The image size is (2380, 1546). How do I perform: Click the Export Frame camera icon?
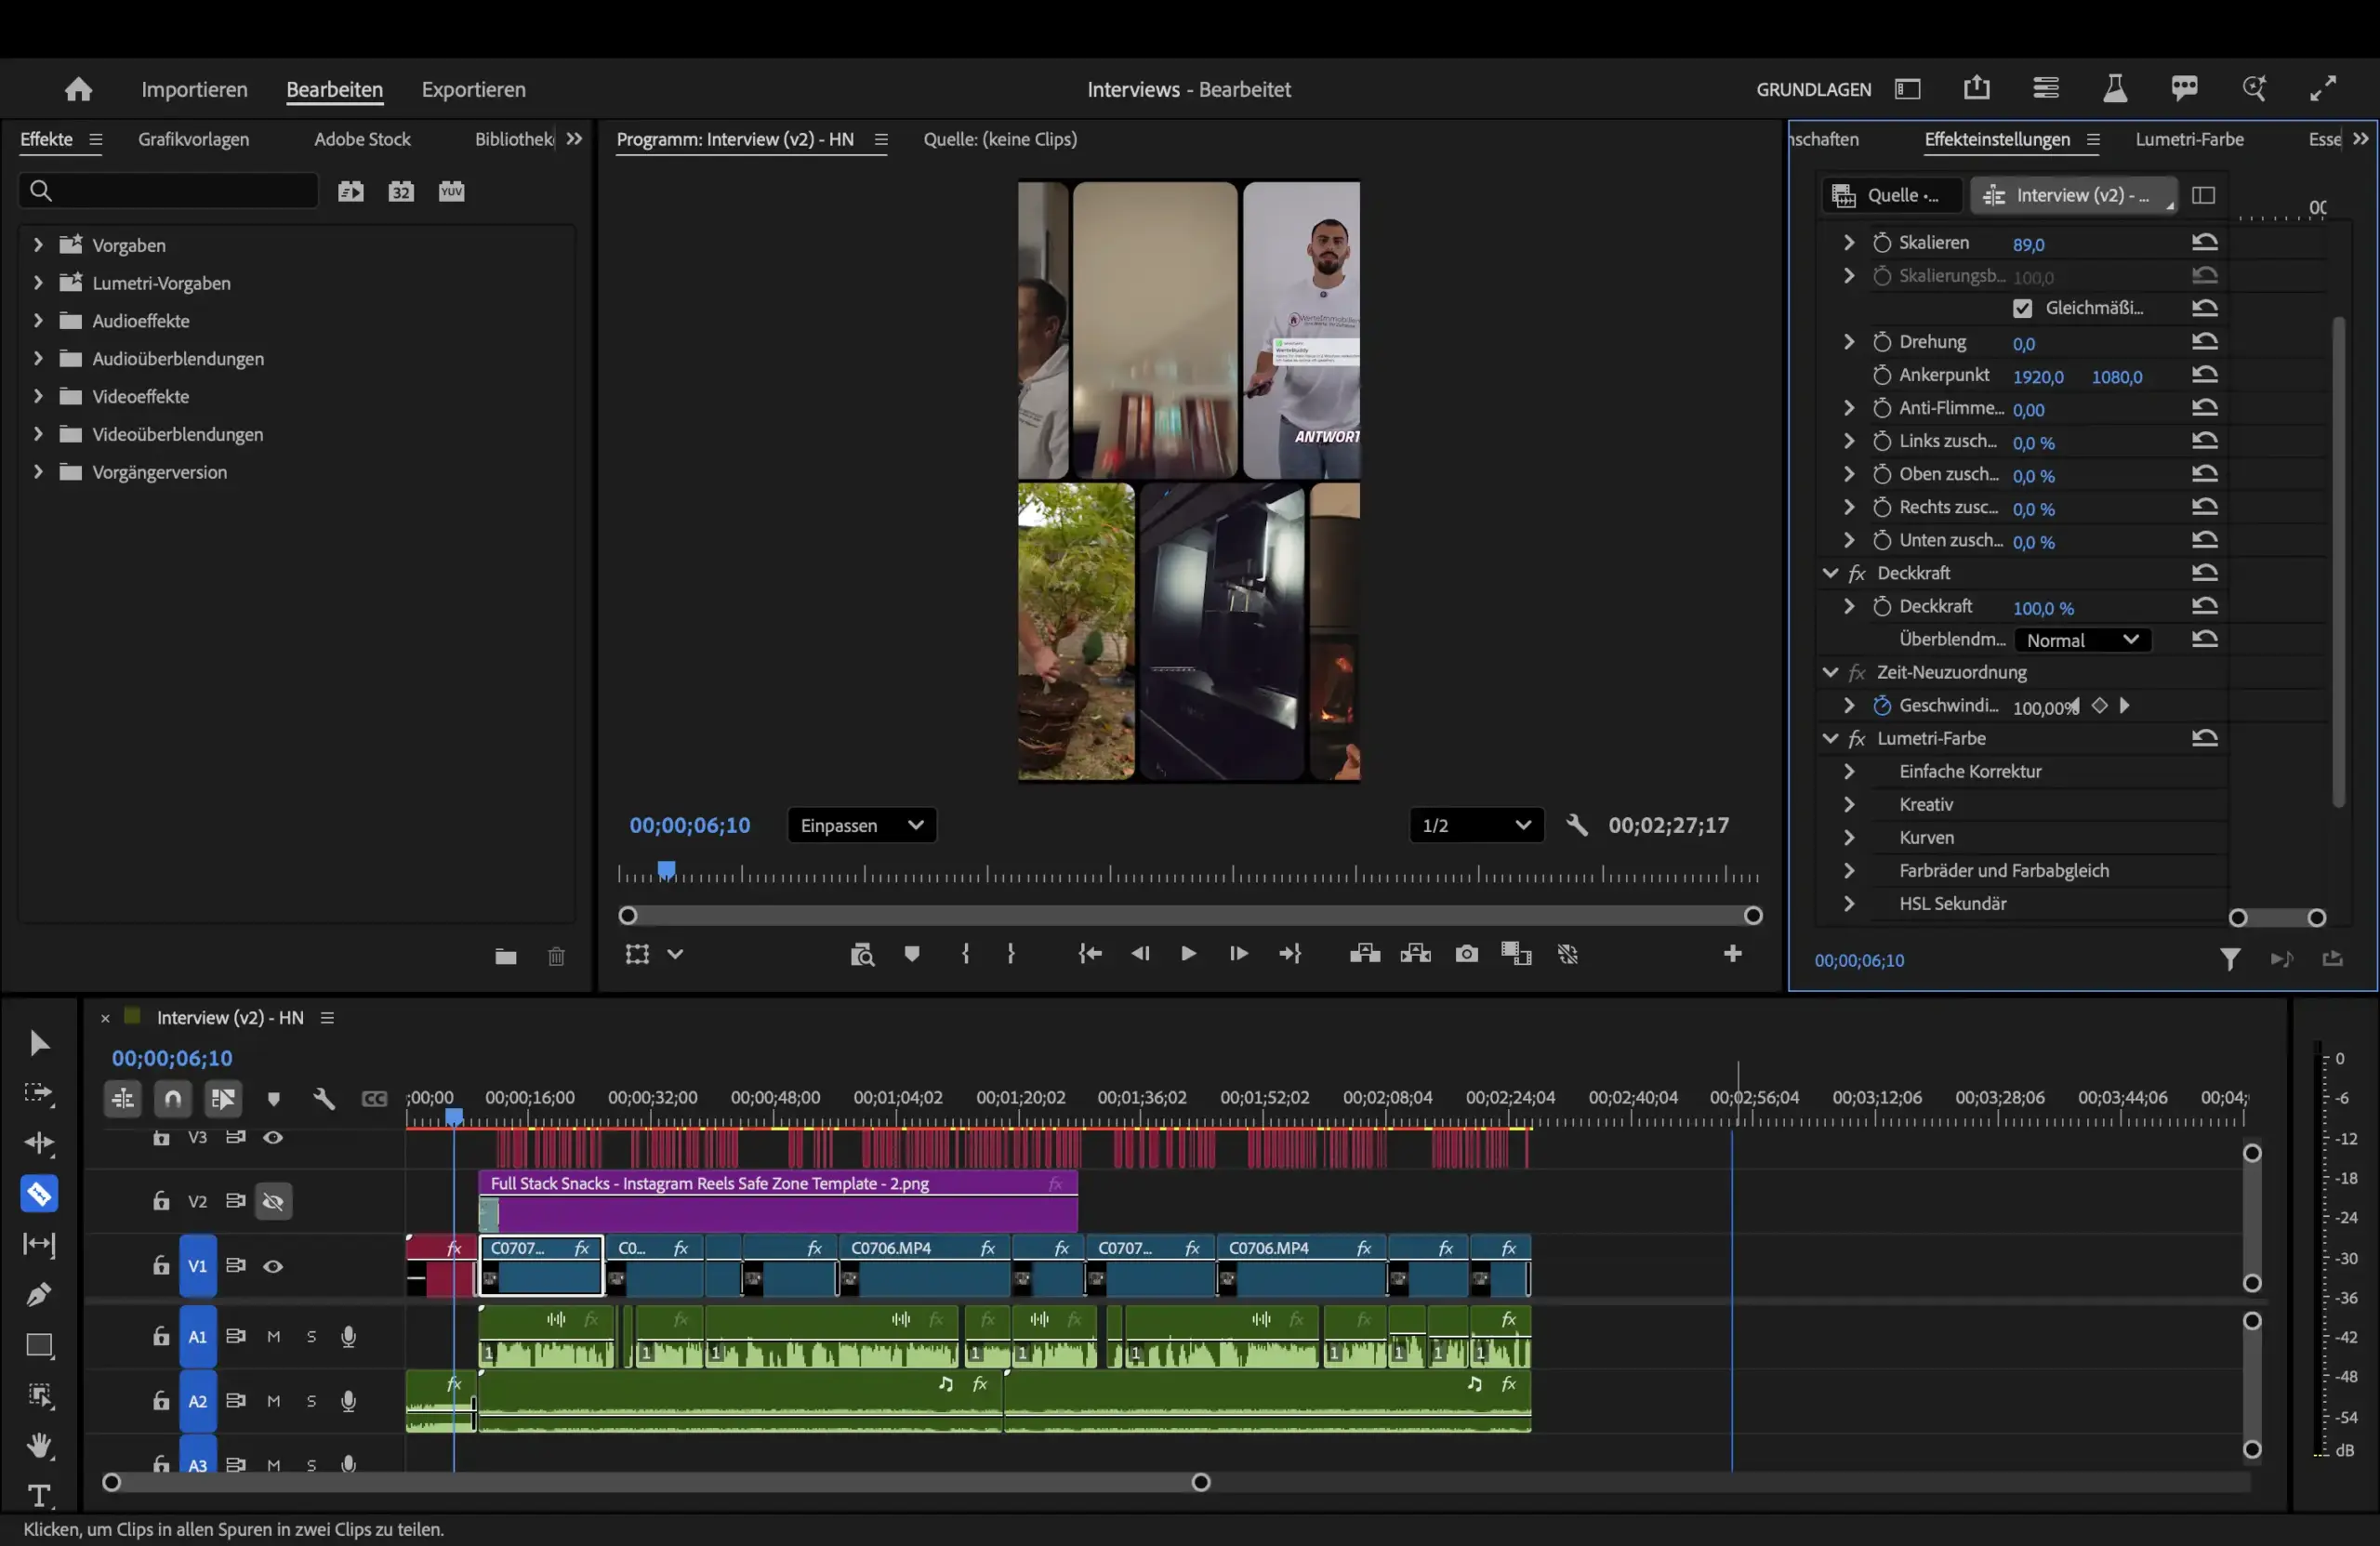click(1466, 954)
